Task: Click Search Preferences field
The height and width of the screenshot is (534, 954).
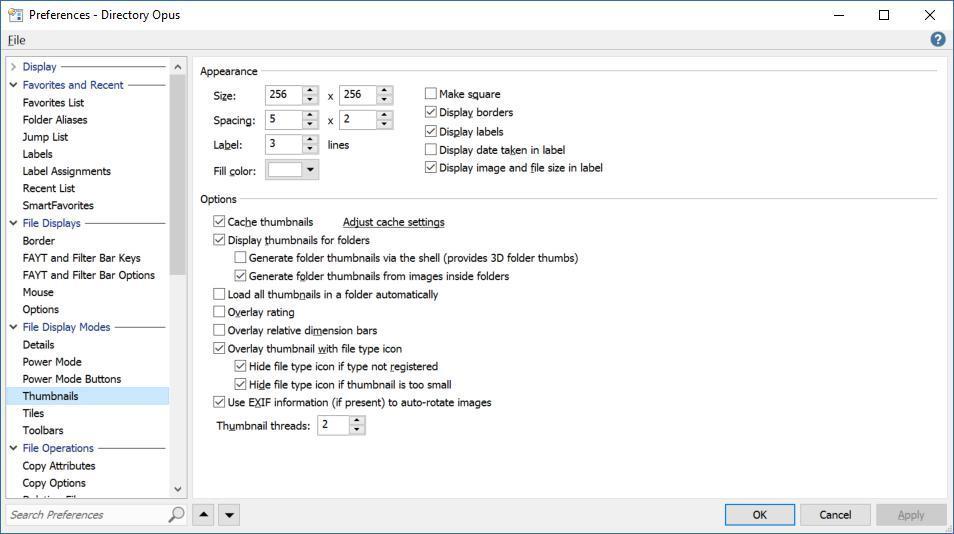Action: pyautogui.click(x=87, y=515)
